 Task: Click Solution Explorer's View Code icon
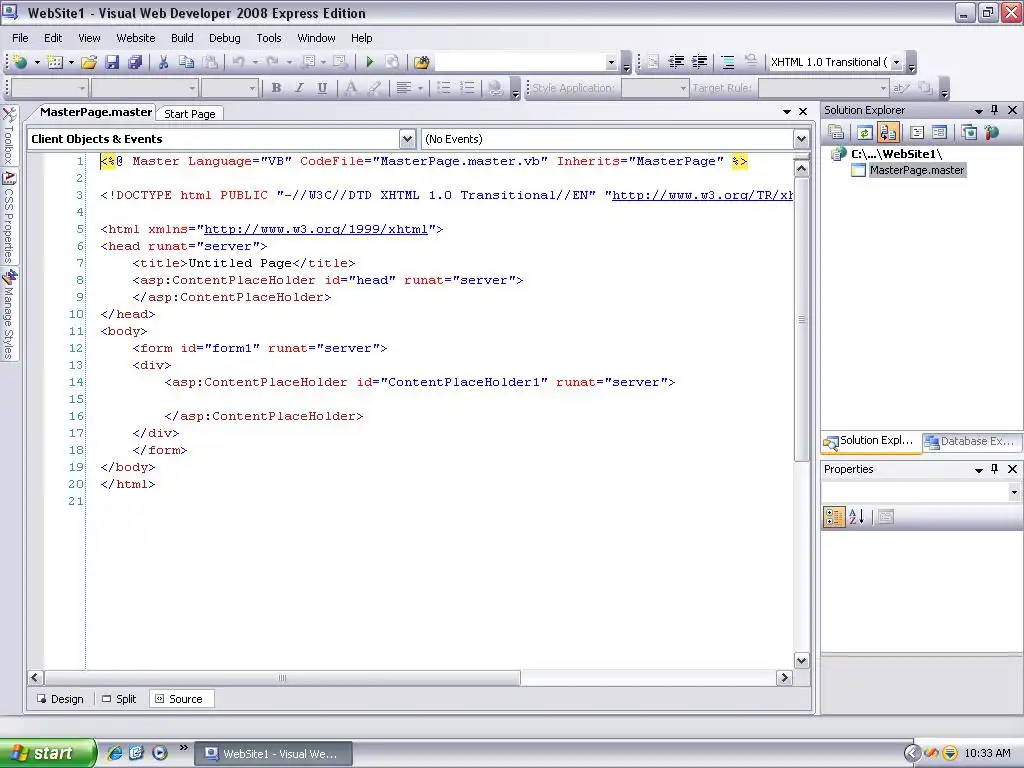coord(916,133)
